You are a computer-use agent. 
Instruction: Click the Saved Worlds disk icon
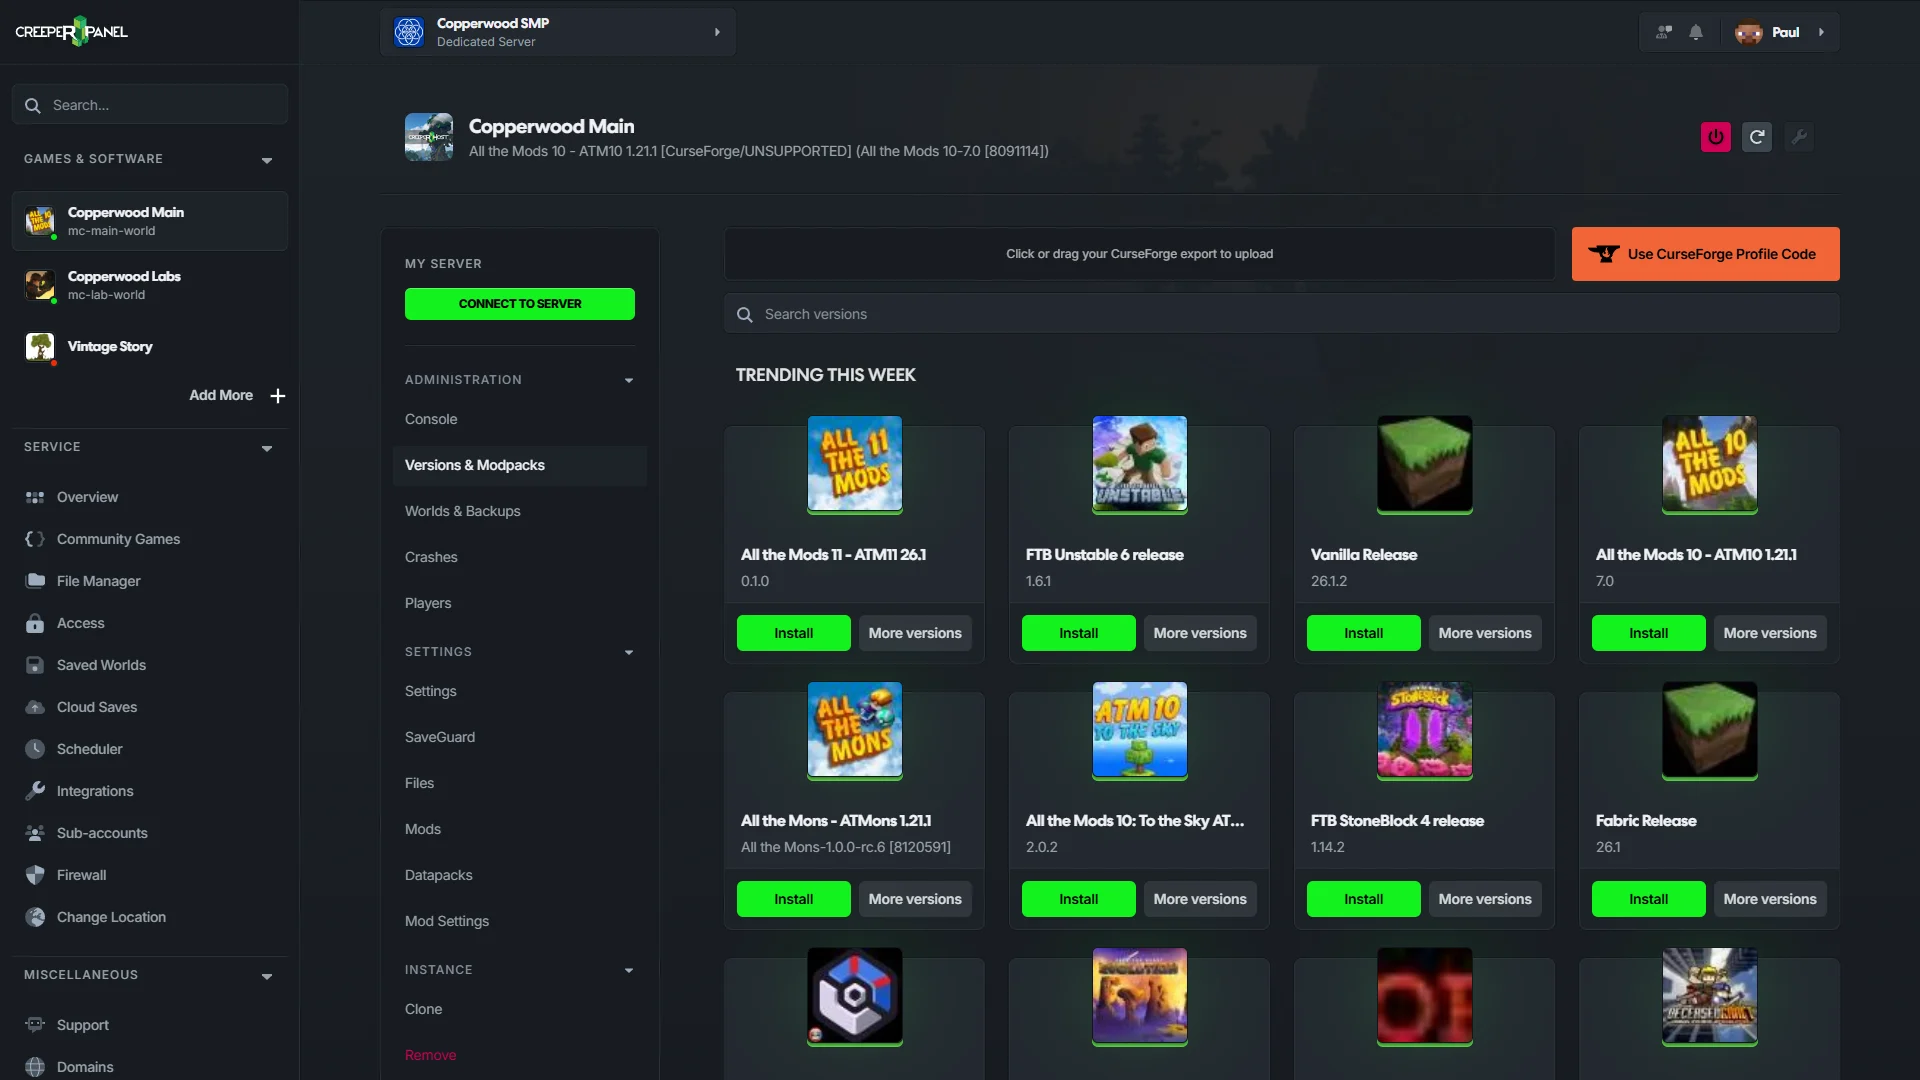pyautogui.click(x=35, y=665)
